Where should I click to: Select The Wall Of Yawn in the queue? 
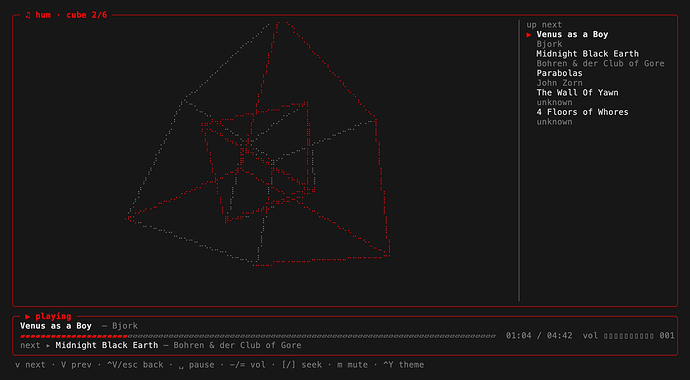click(577, 92)
